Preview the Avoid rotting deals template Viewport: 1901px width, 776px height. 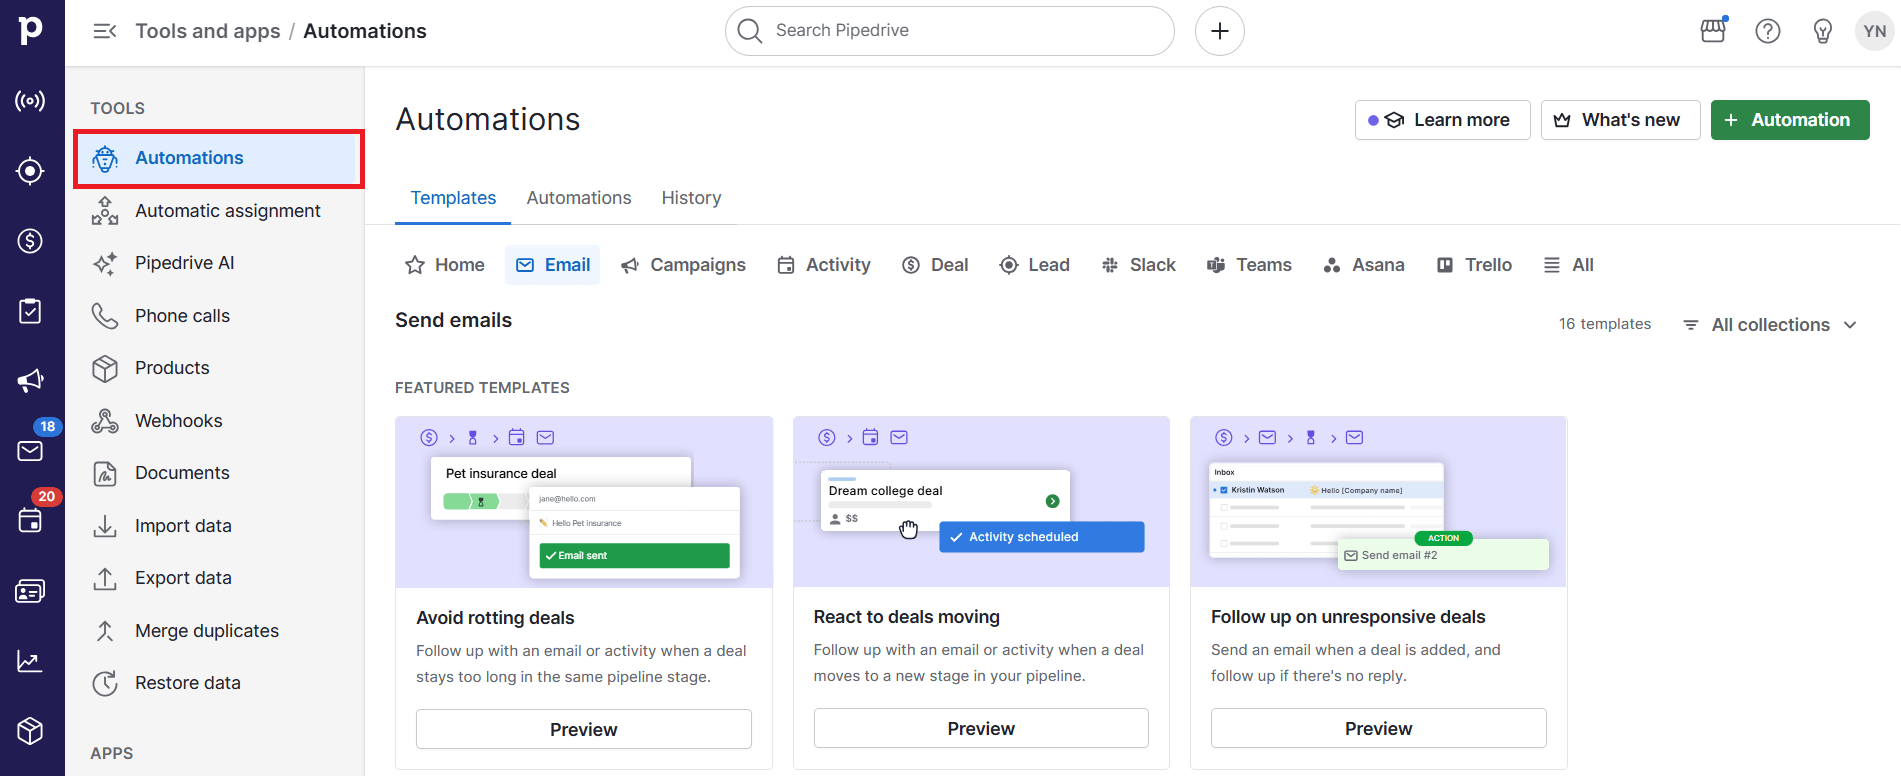pyautogui.click(x=584, y=729)
